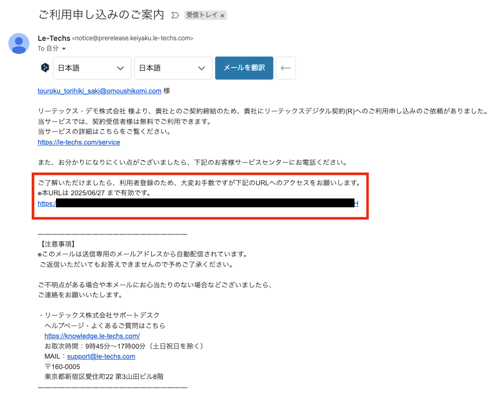Open the le-techs.com/service link
The image size is (500, 400).
79,142
